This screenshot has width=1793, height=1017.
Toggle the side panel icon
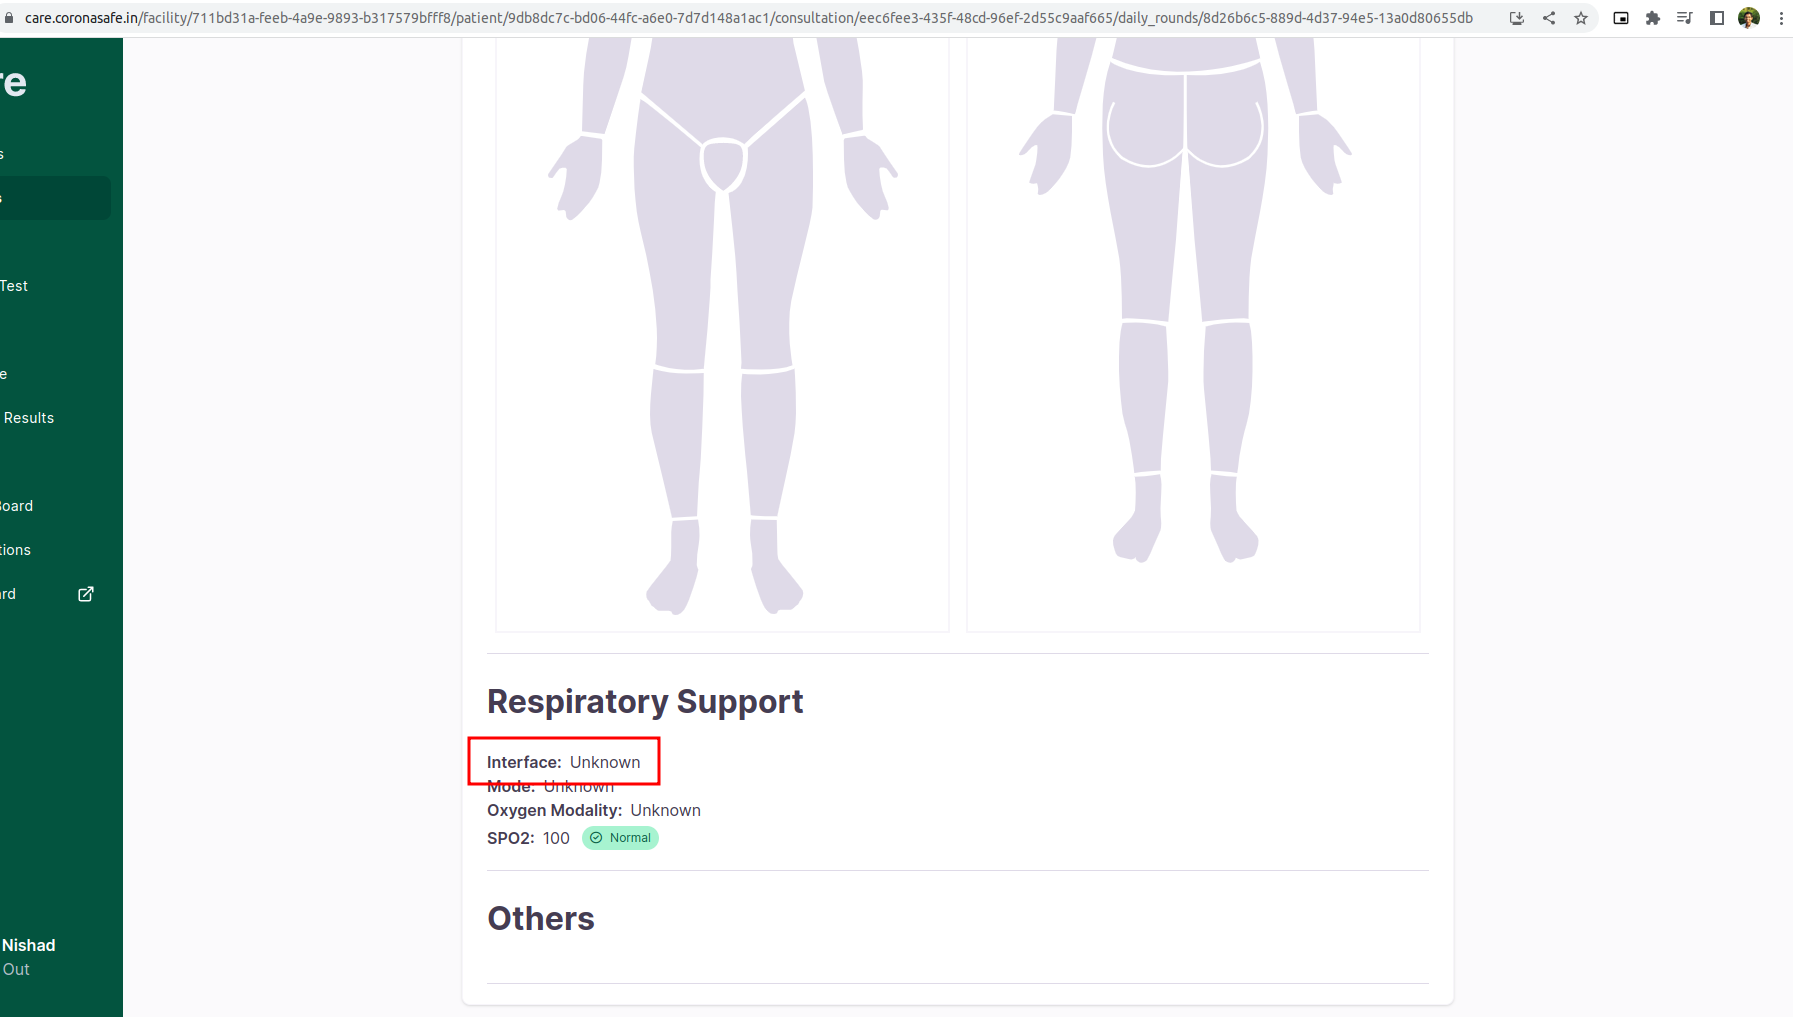point(1717,17)
